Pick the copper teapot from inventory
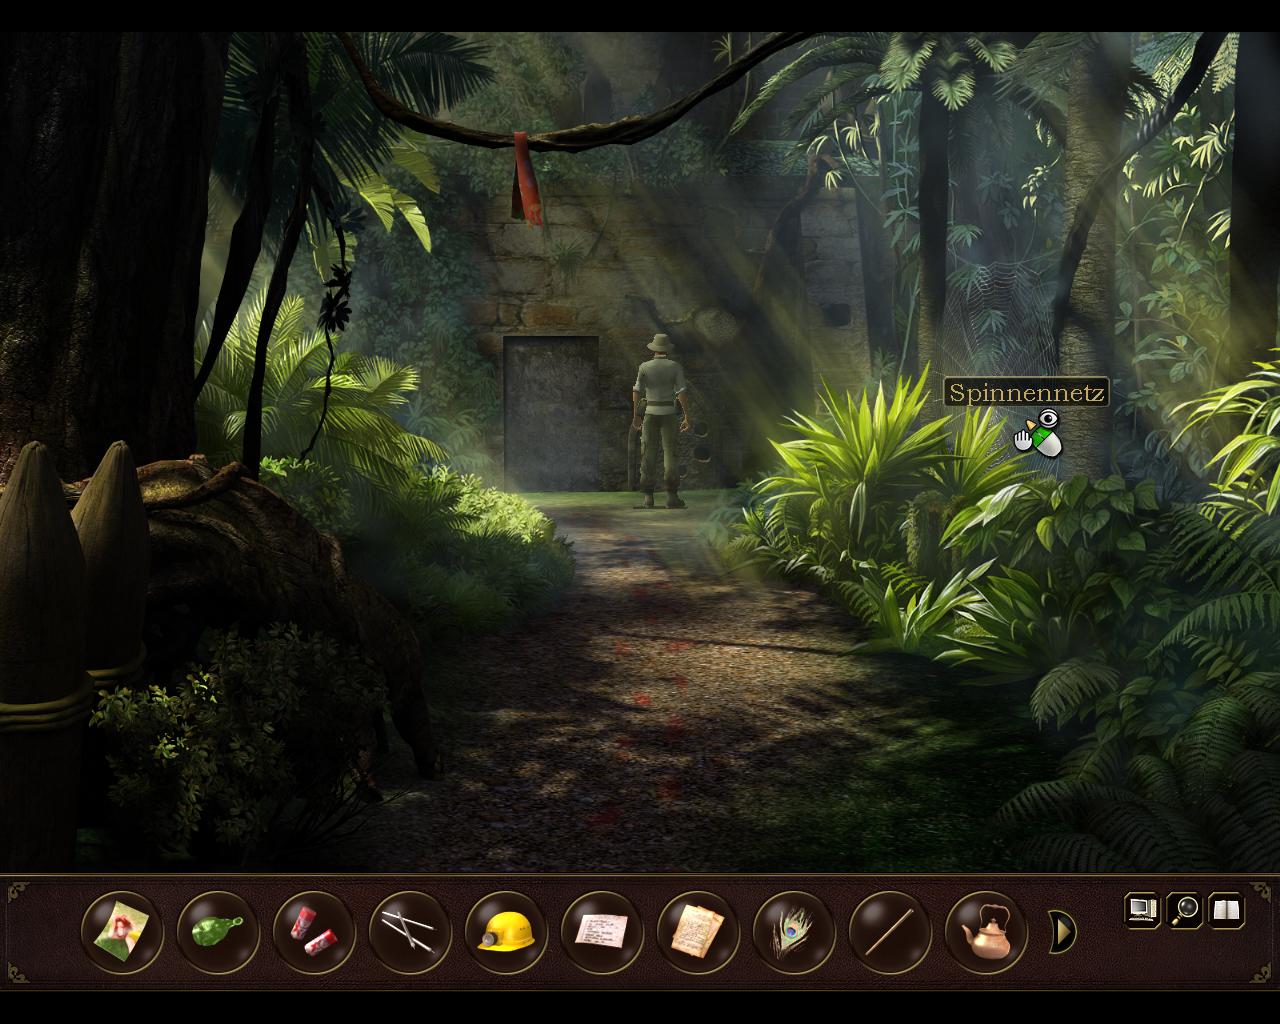 pyautogui.click(x=986, y=932)
